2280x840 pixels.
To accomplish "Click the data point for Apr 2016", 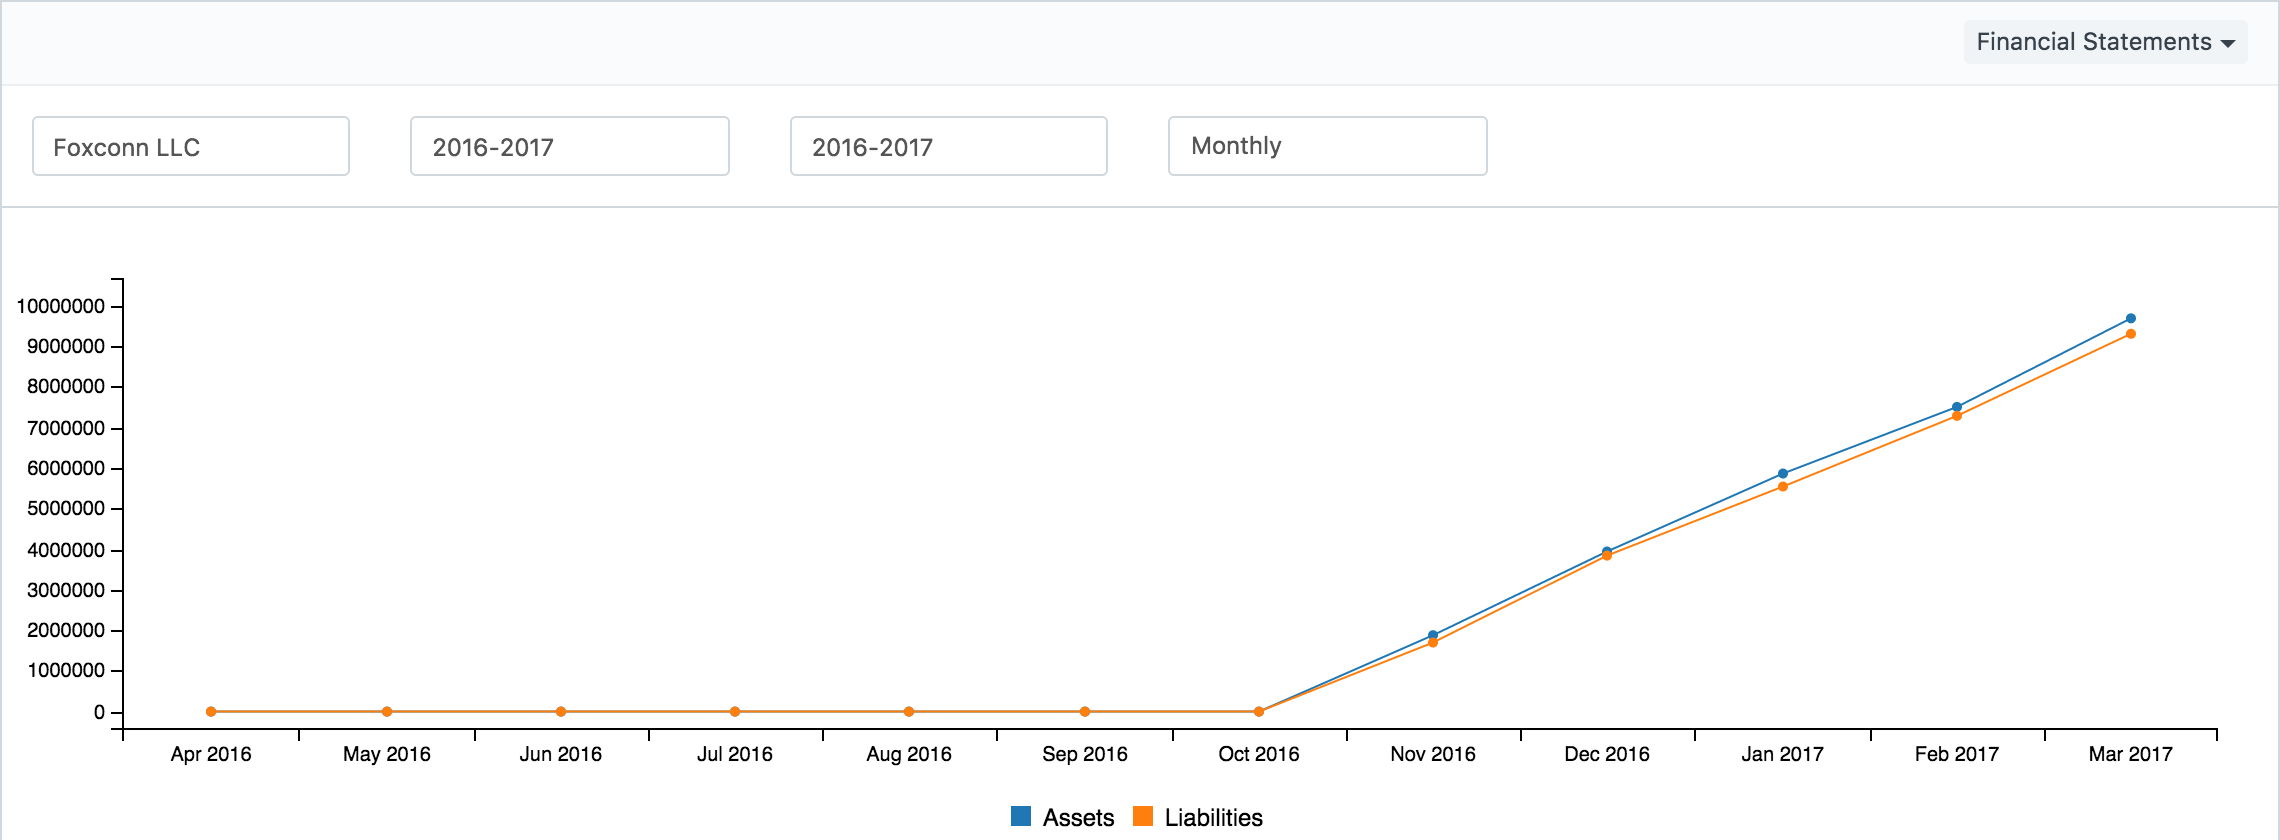I will (211, 712).
